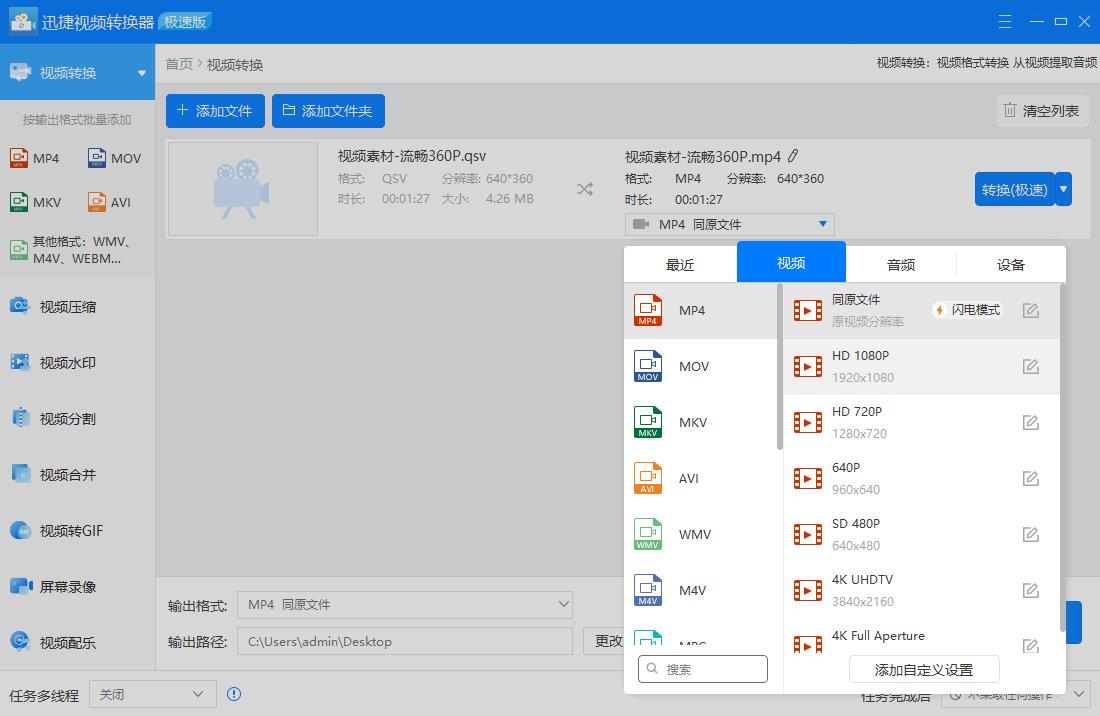Open the 输出格式 dropdown

pyautogui.click(x=405, y=604)
